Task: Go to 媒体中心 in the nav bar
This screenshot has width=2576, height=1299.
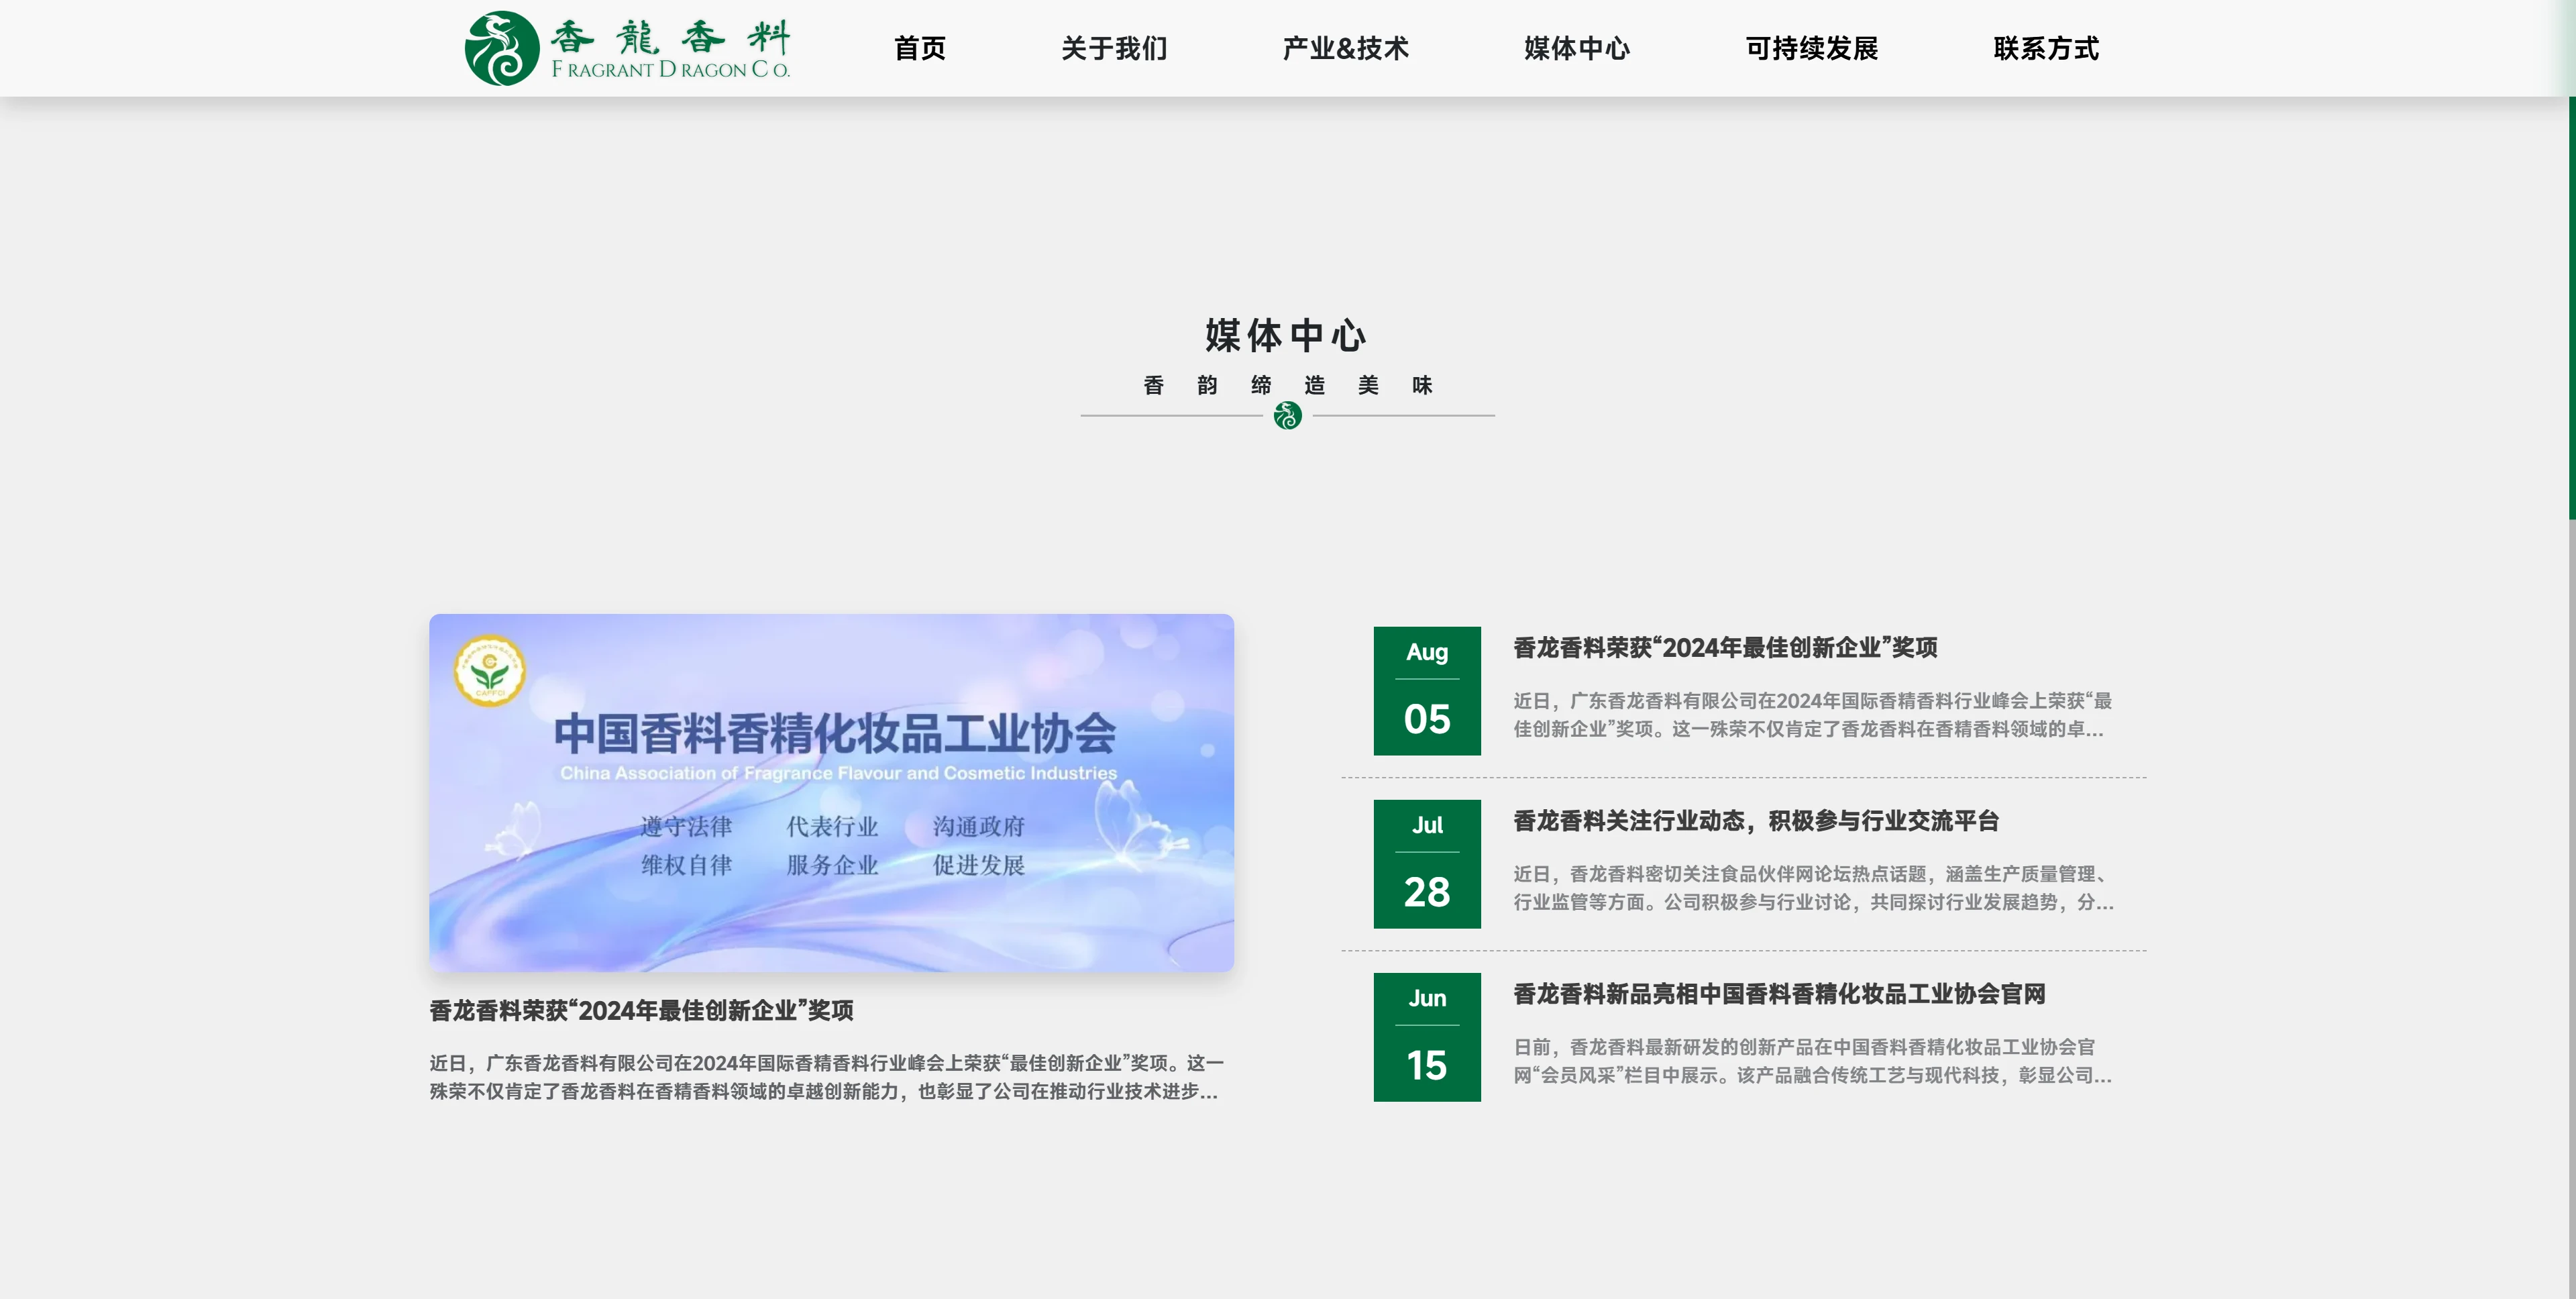Action: [1576, 48]
